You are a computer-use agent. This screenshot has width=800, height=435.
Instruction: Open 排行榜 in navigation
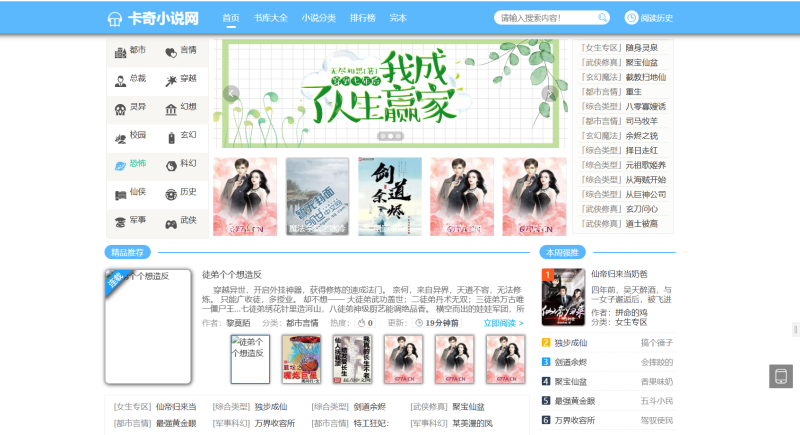click(x=362, y=18)
